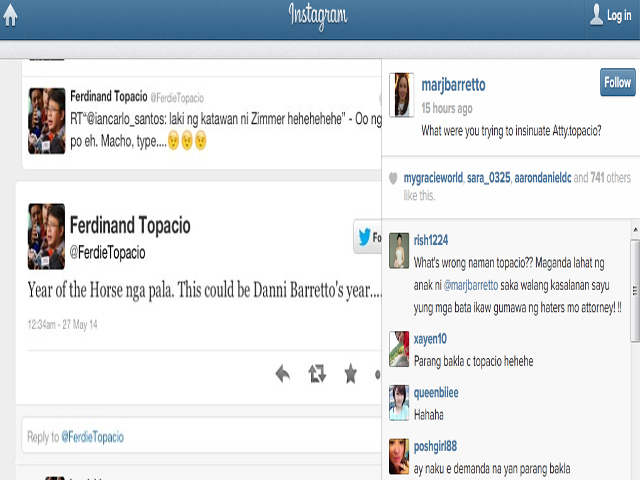Click the heart likes icon
Image resolution: width=640 pixels, height=480 pixels.
393,178
